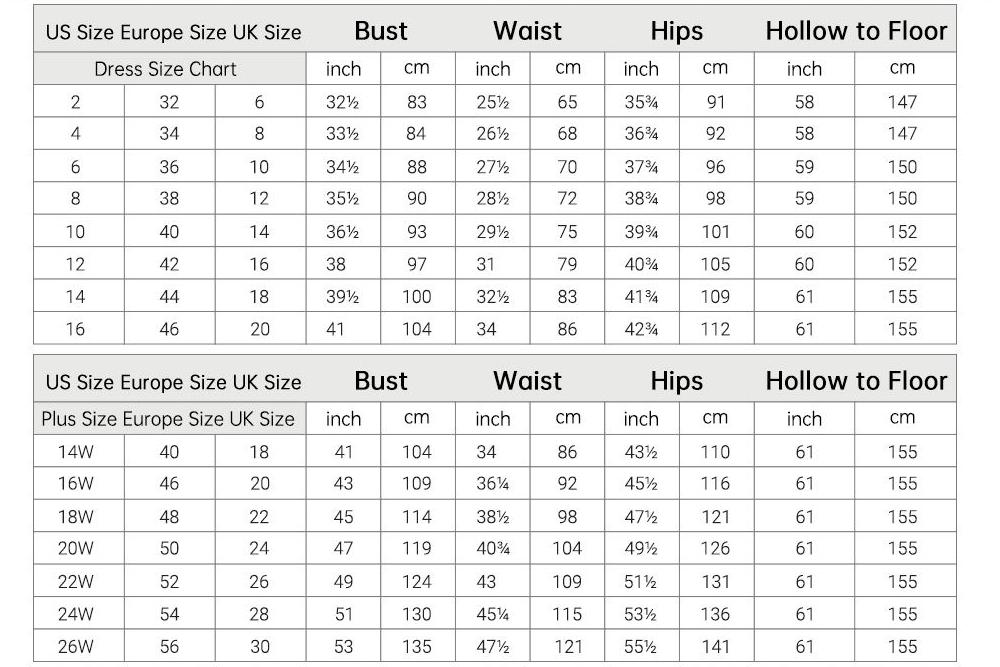Click the 24W size cell
This screenshot has height=667, width=1000.
tap(75, 614)
